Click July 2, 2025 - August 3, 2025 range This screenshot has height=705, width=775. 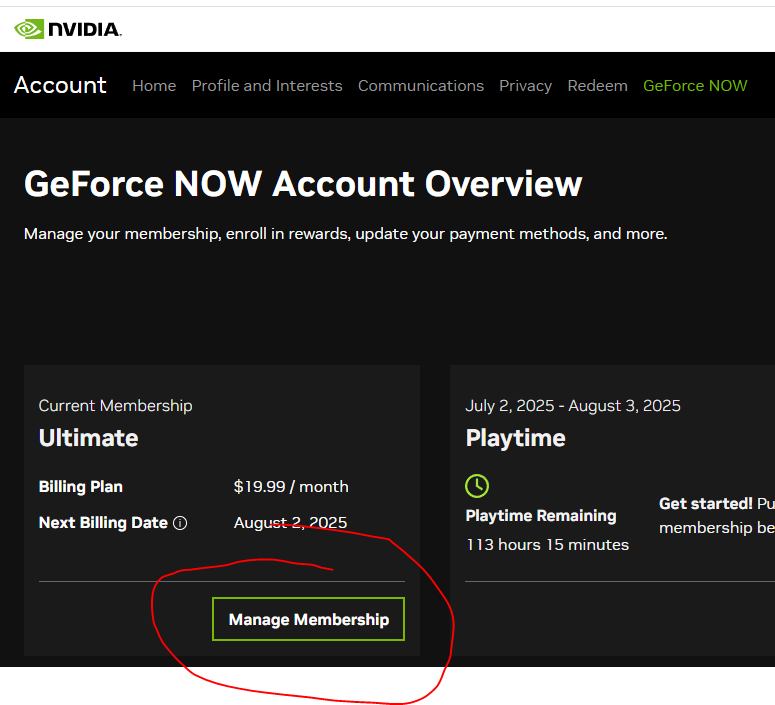click(x=573, y=406)
